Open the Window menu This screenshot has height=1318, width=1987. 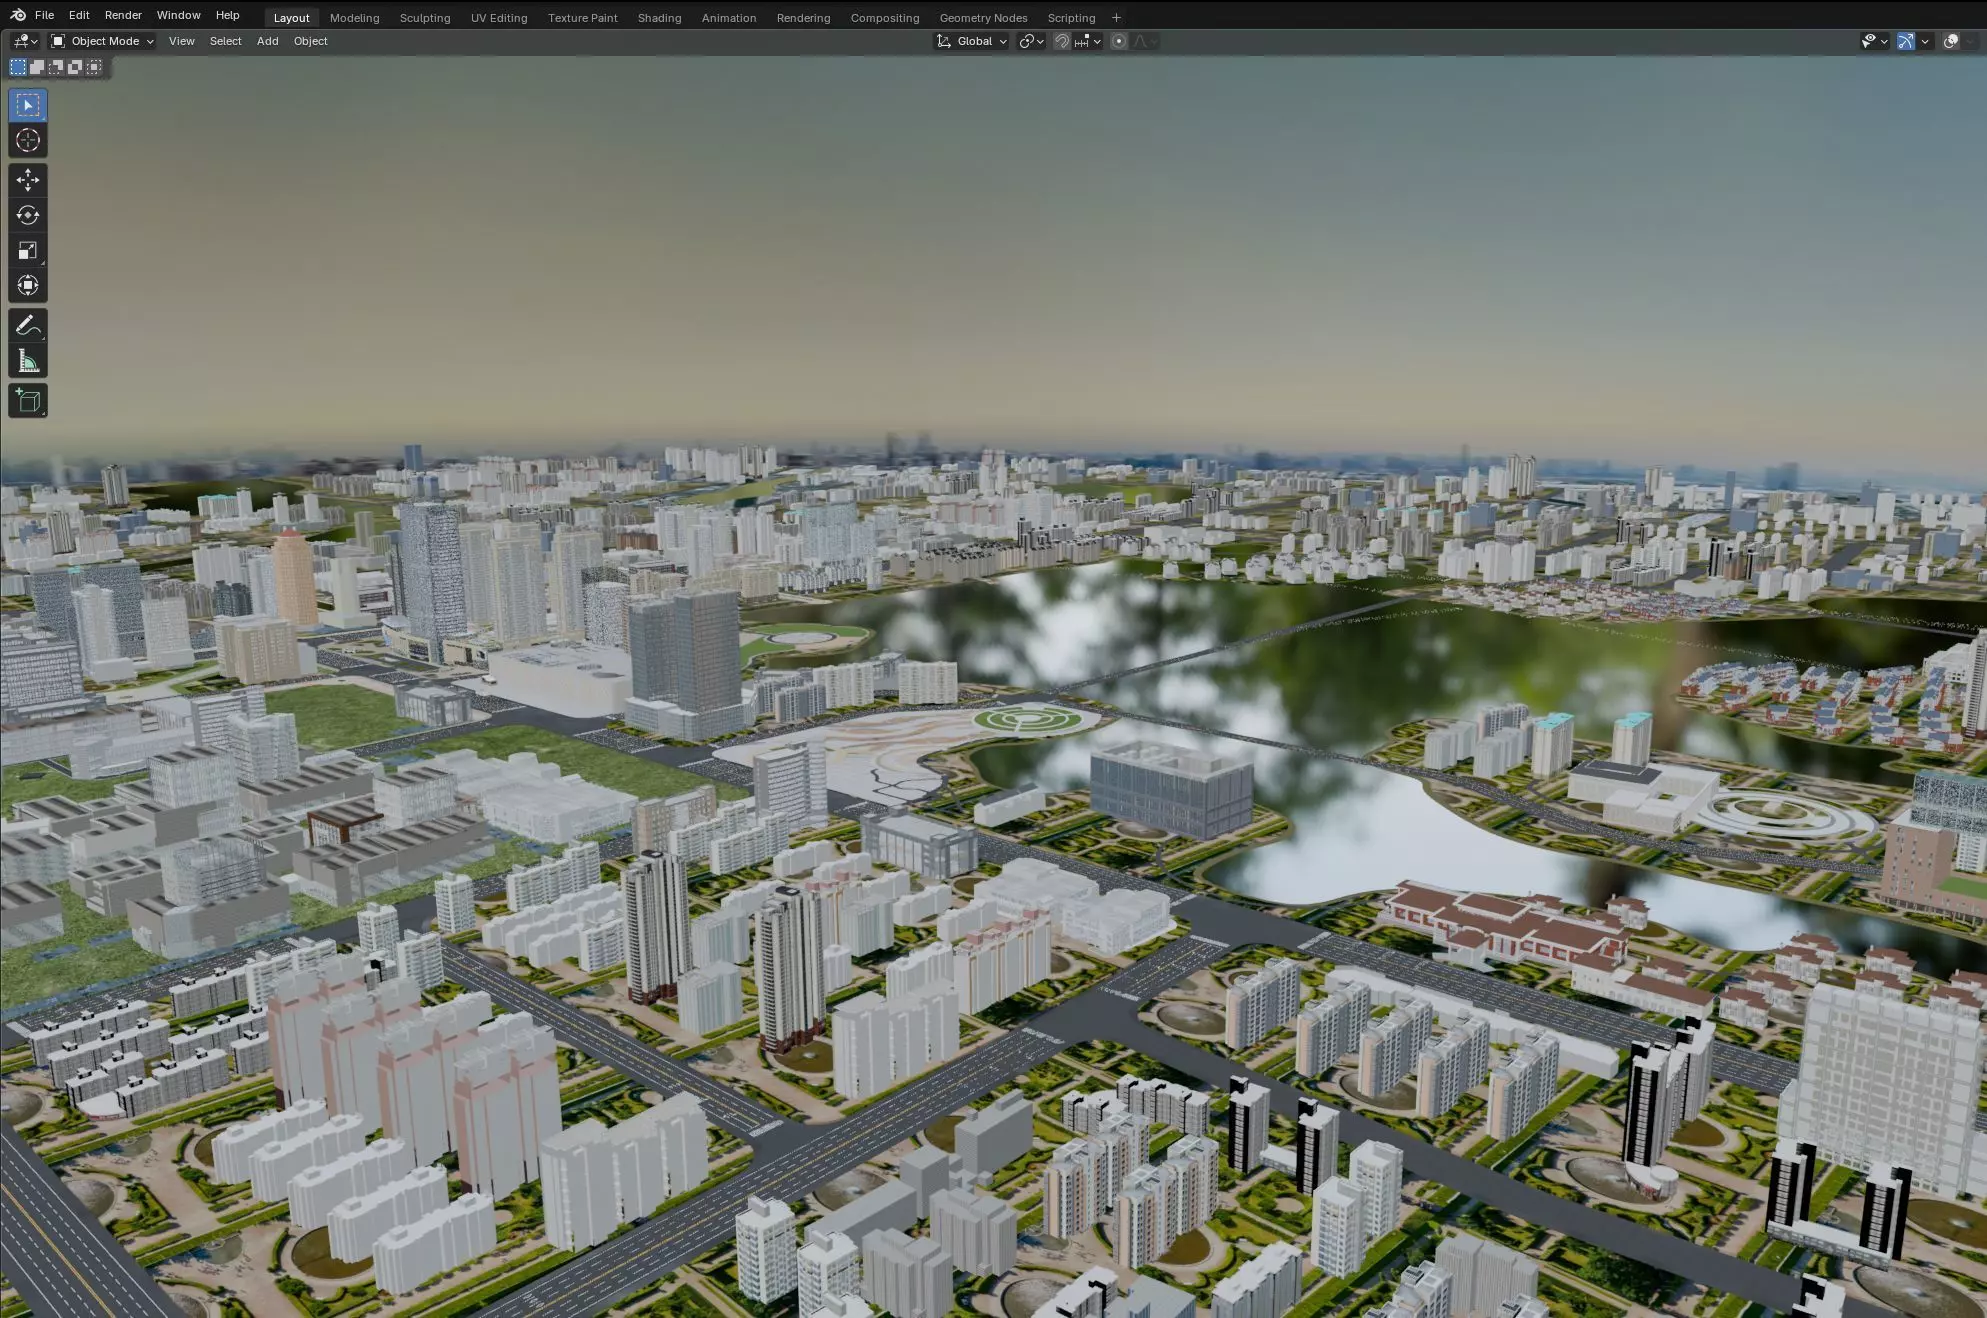click(x=178, y=15)
